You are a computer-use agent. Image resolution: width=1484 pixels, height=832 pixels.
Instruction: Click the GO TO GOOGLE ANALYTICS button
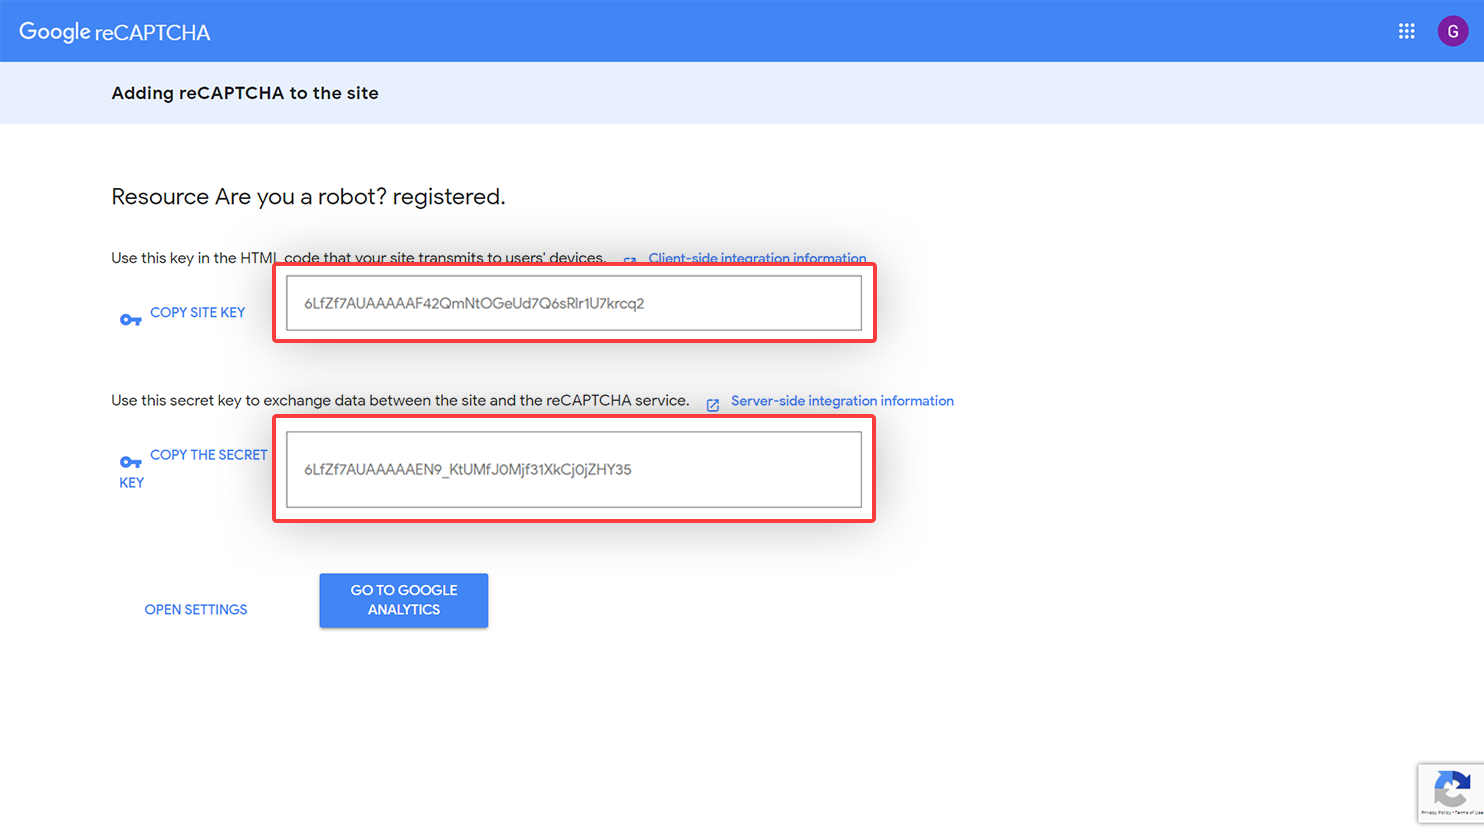point(404,600)
